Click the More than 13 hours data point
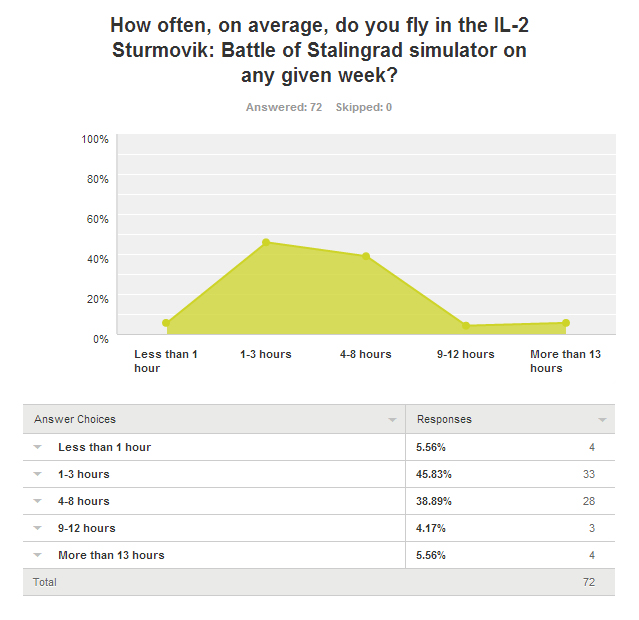The image size is (639, 620). click(566, 323)
